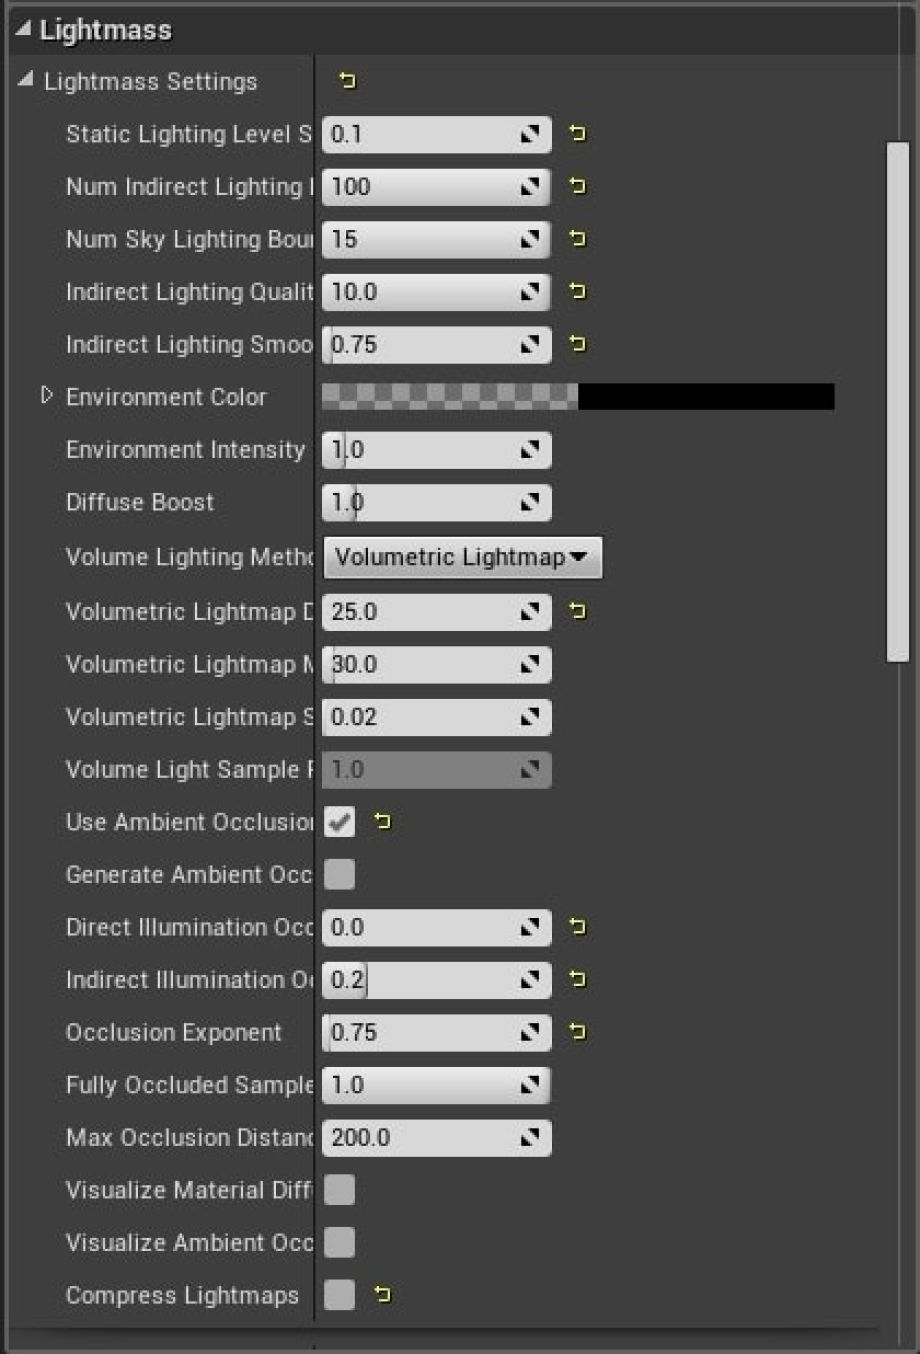Open Volume Lighting Method dropdown

[462, 558]
